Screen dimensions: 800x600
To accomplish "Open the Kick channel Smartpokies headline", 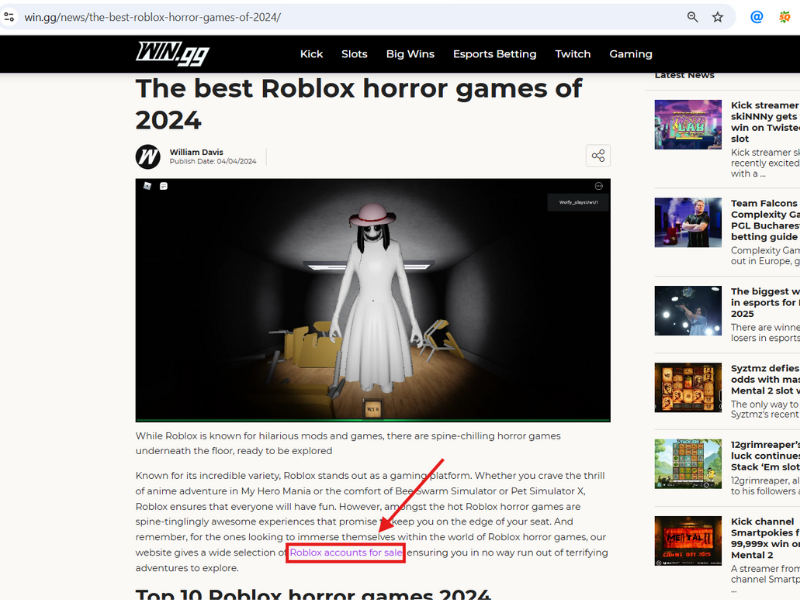I will [x=765, y=538].
